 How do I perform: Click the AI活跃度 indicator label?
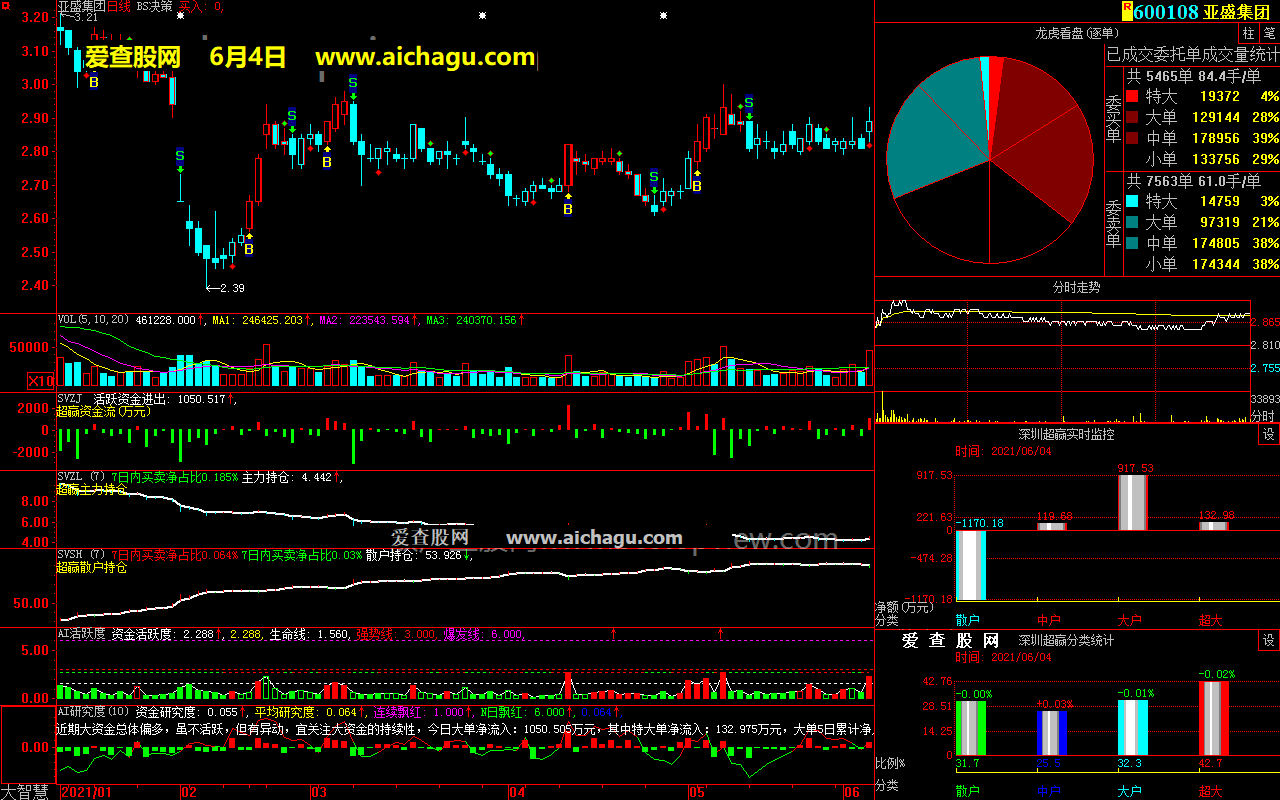point(81,633)
